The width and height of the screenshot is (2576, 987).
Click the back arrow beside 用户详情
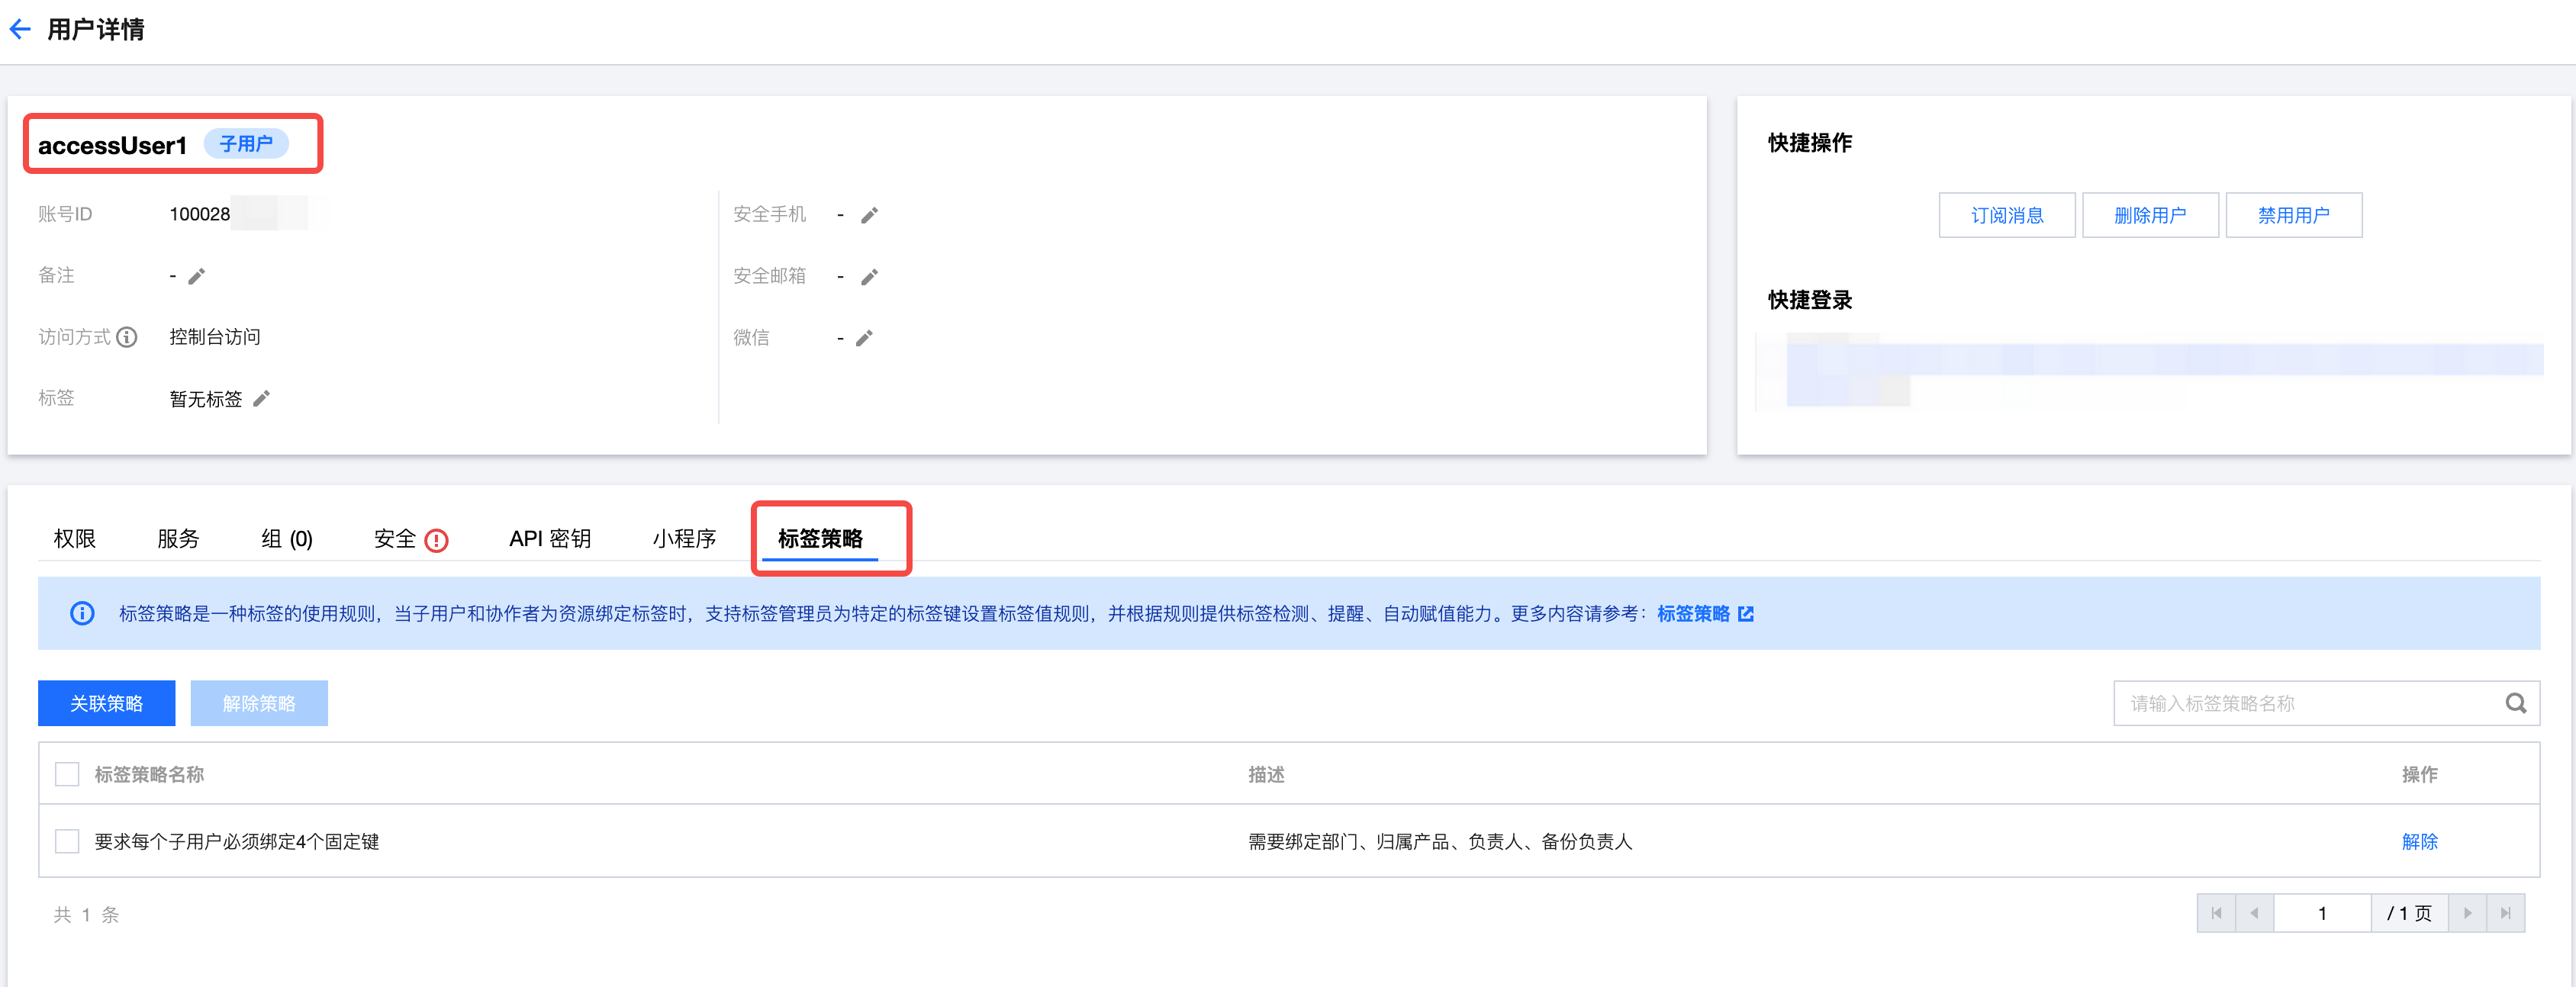click(20, 29)
